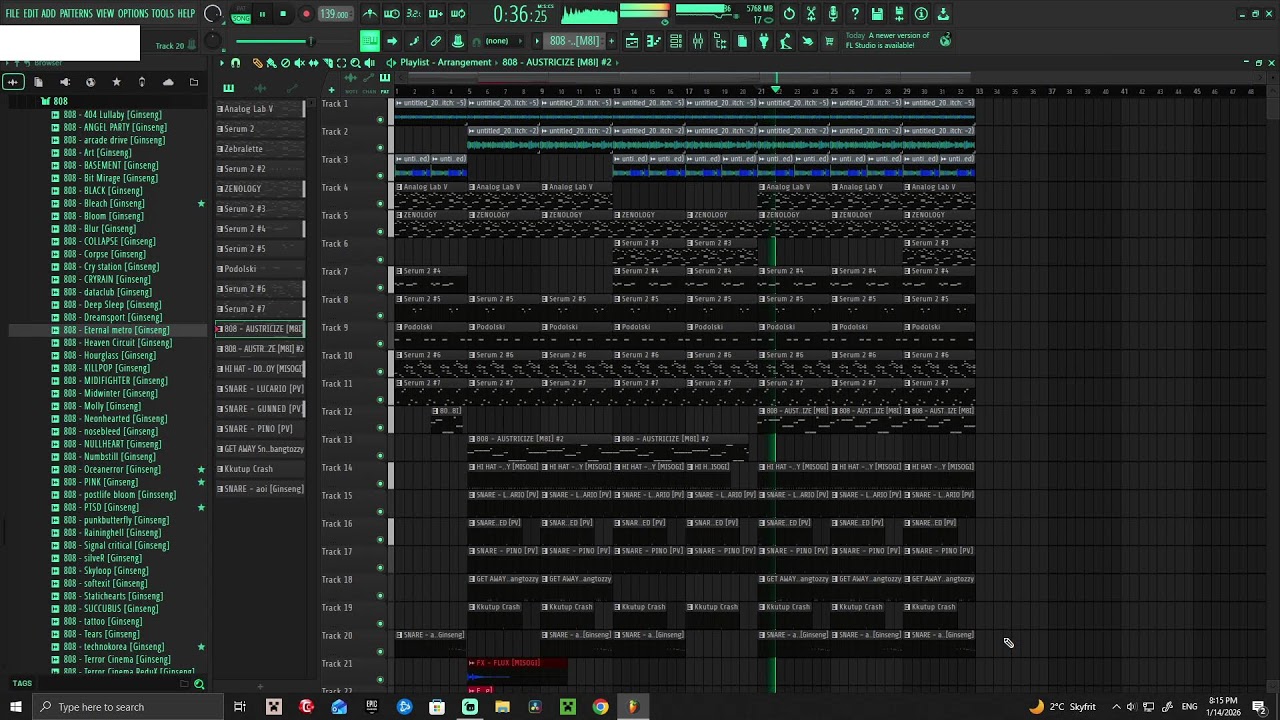Open the Channel rack icon
The height and width of the screenshot is (720, 1280).
(x=676, y=41)
